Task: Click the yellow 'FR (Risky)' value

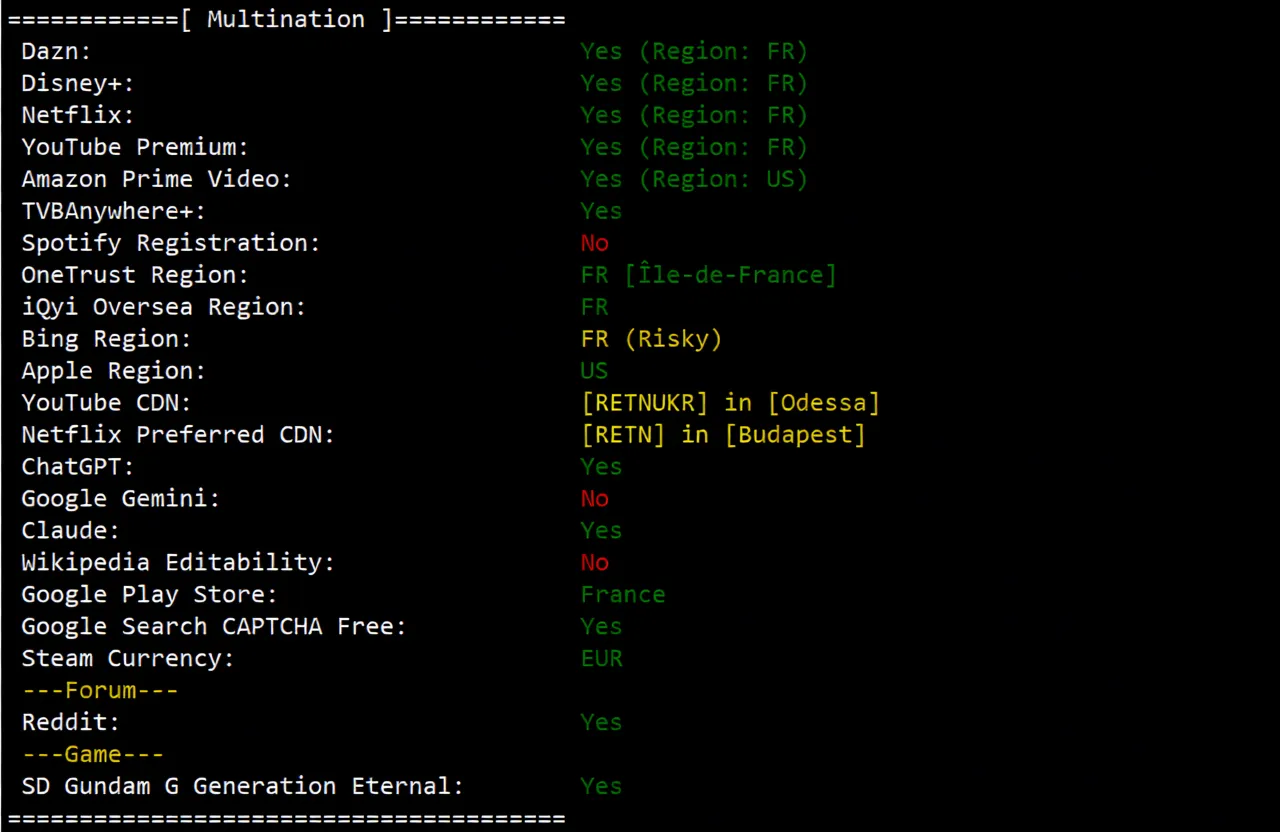Action: point(651,339)
